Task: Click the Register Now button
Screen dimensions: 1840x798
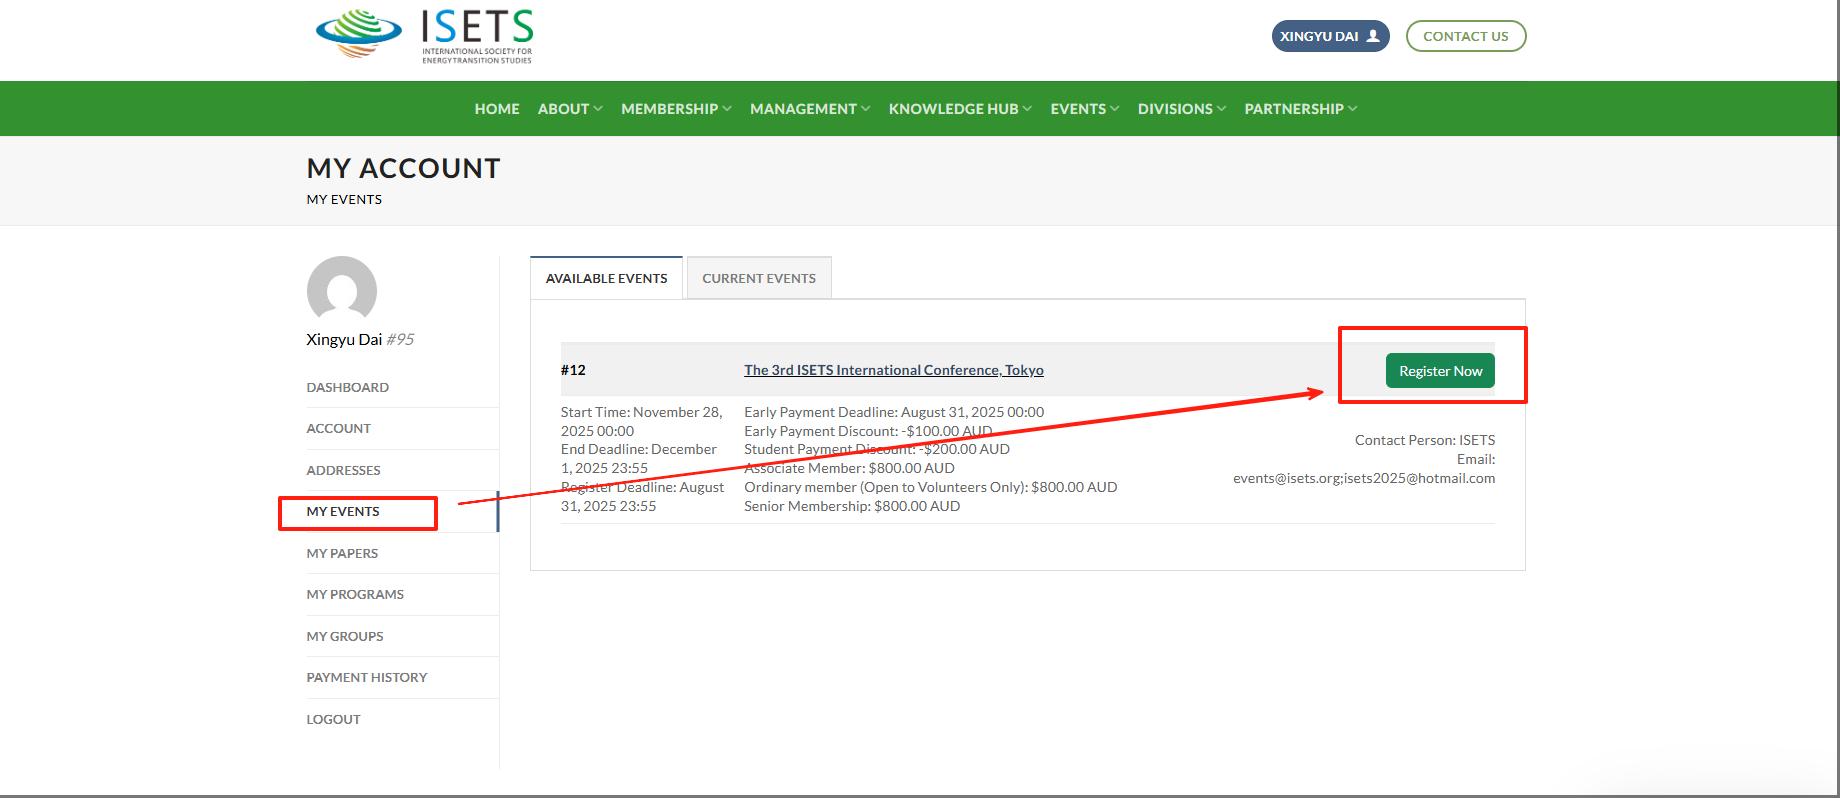Action: pos(1440,371)
